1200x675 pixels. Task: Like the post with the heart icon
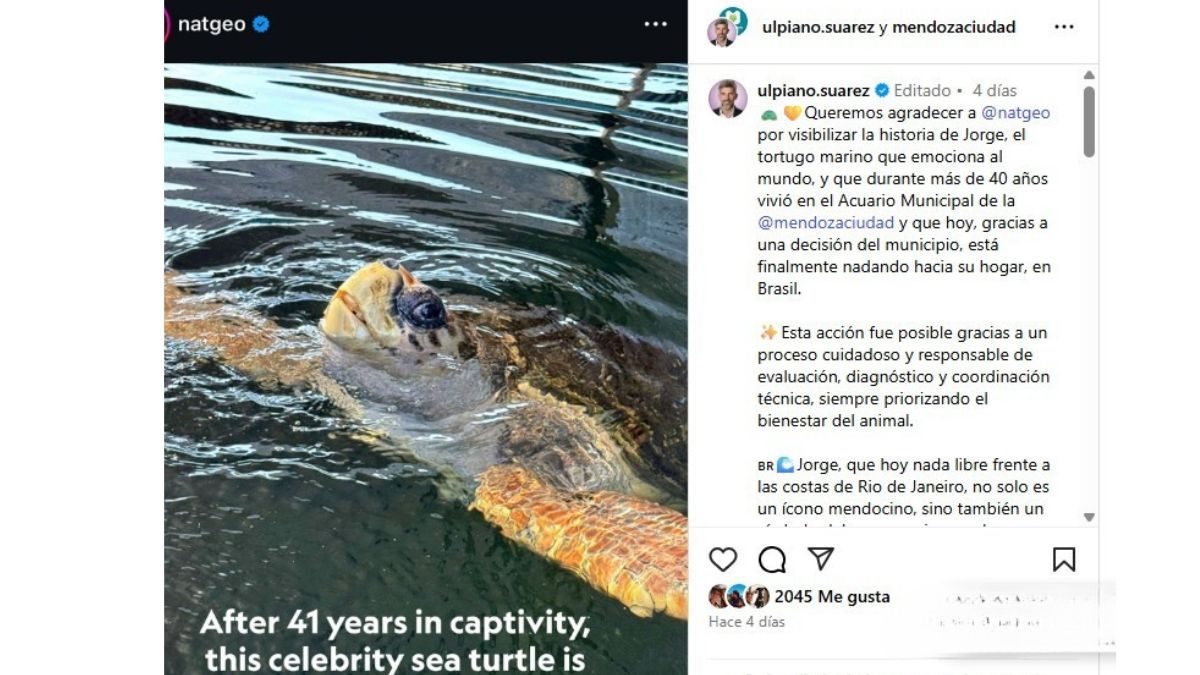click(723, 560)
